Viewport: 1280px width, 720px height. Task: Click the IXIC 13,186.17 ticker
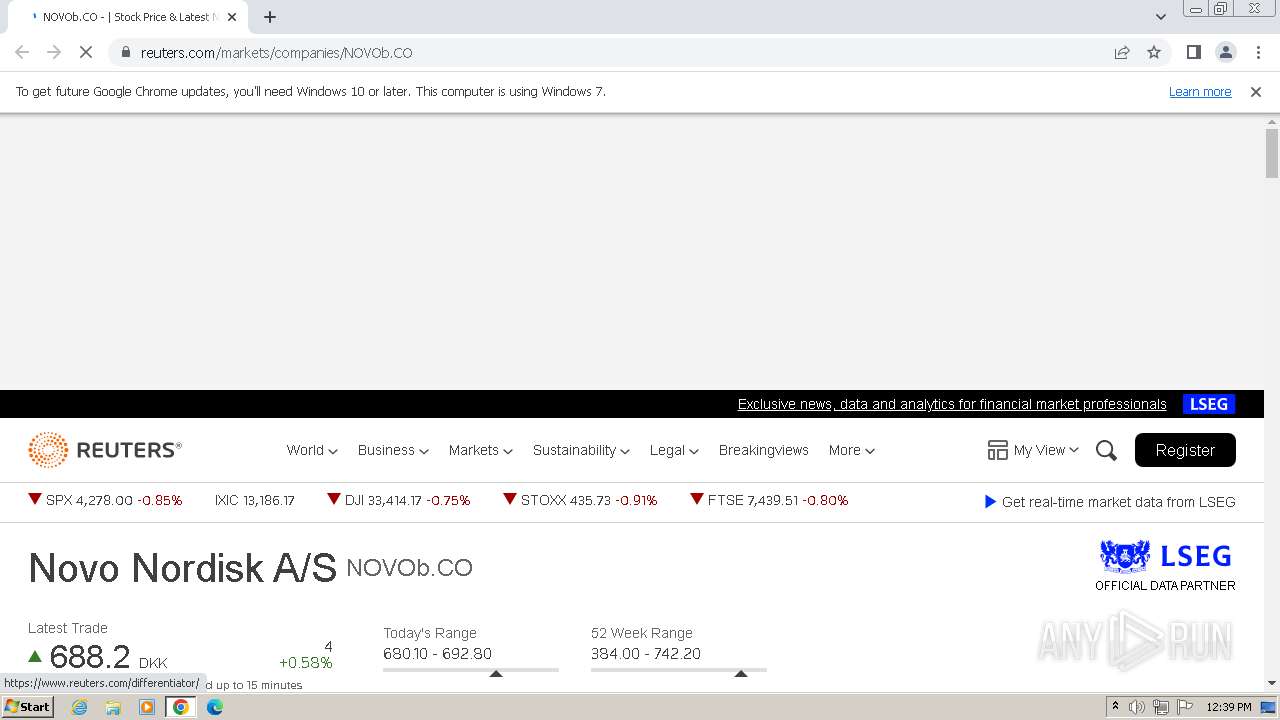point(254,500)
